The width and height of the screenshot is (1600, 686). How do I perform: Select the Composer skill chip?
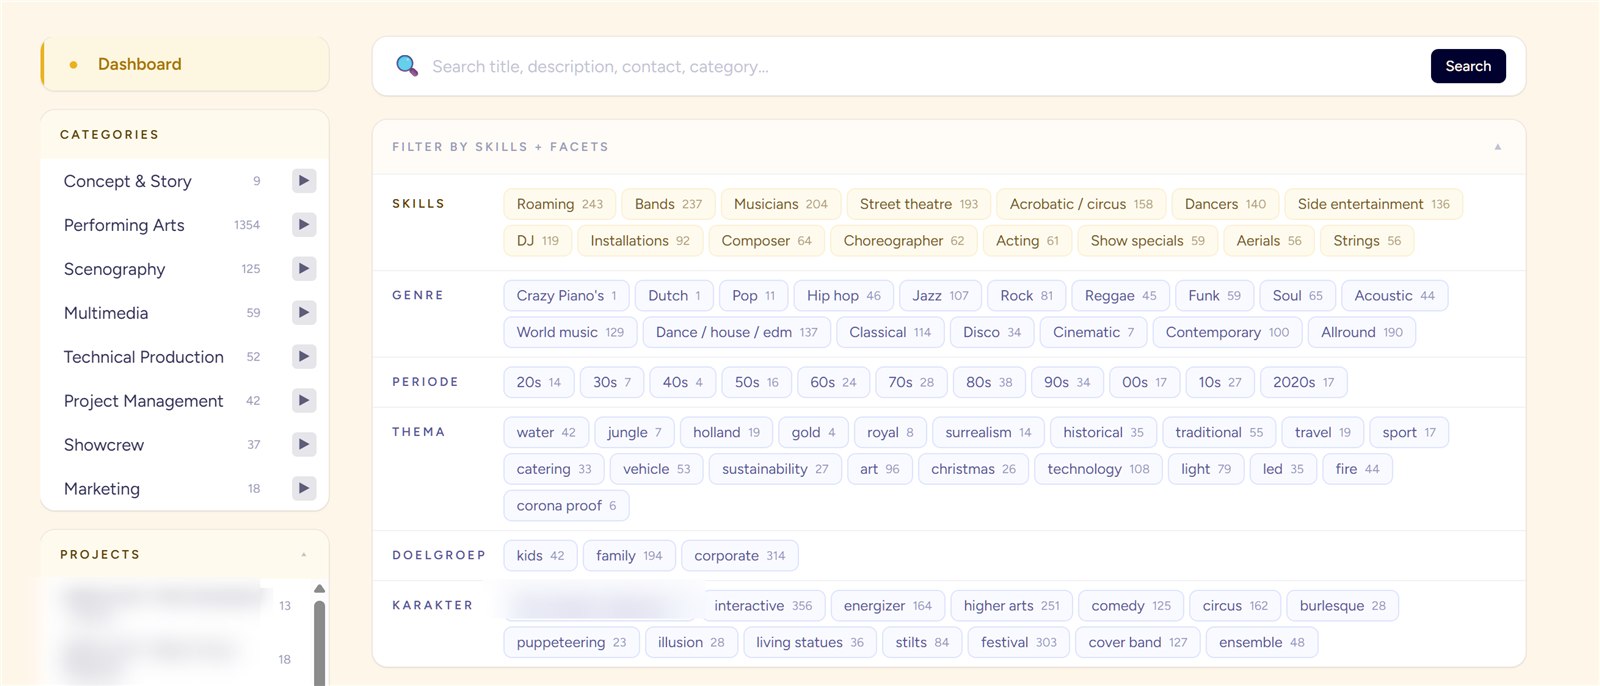(767, 241)
